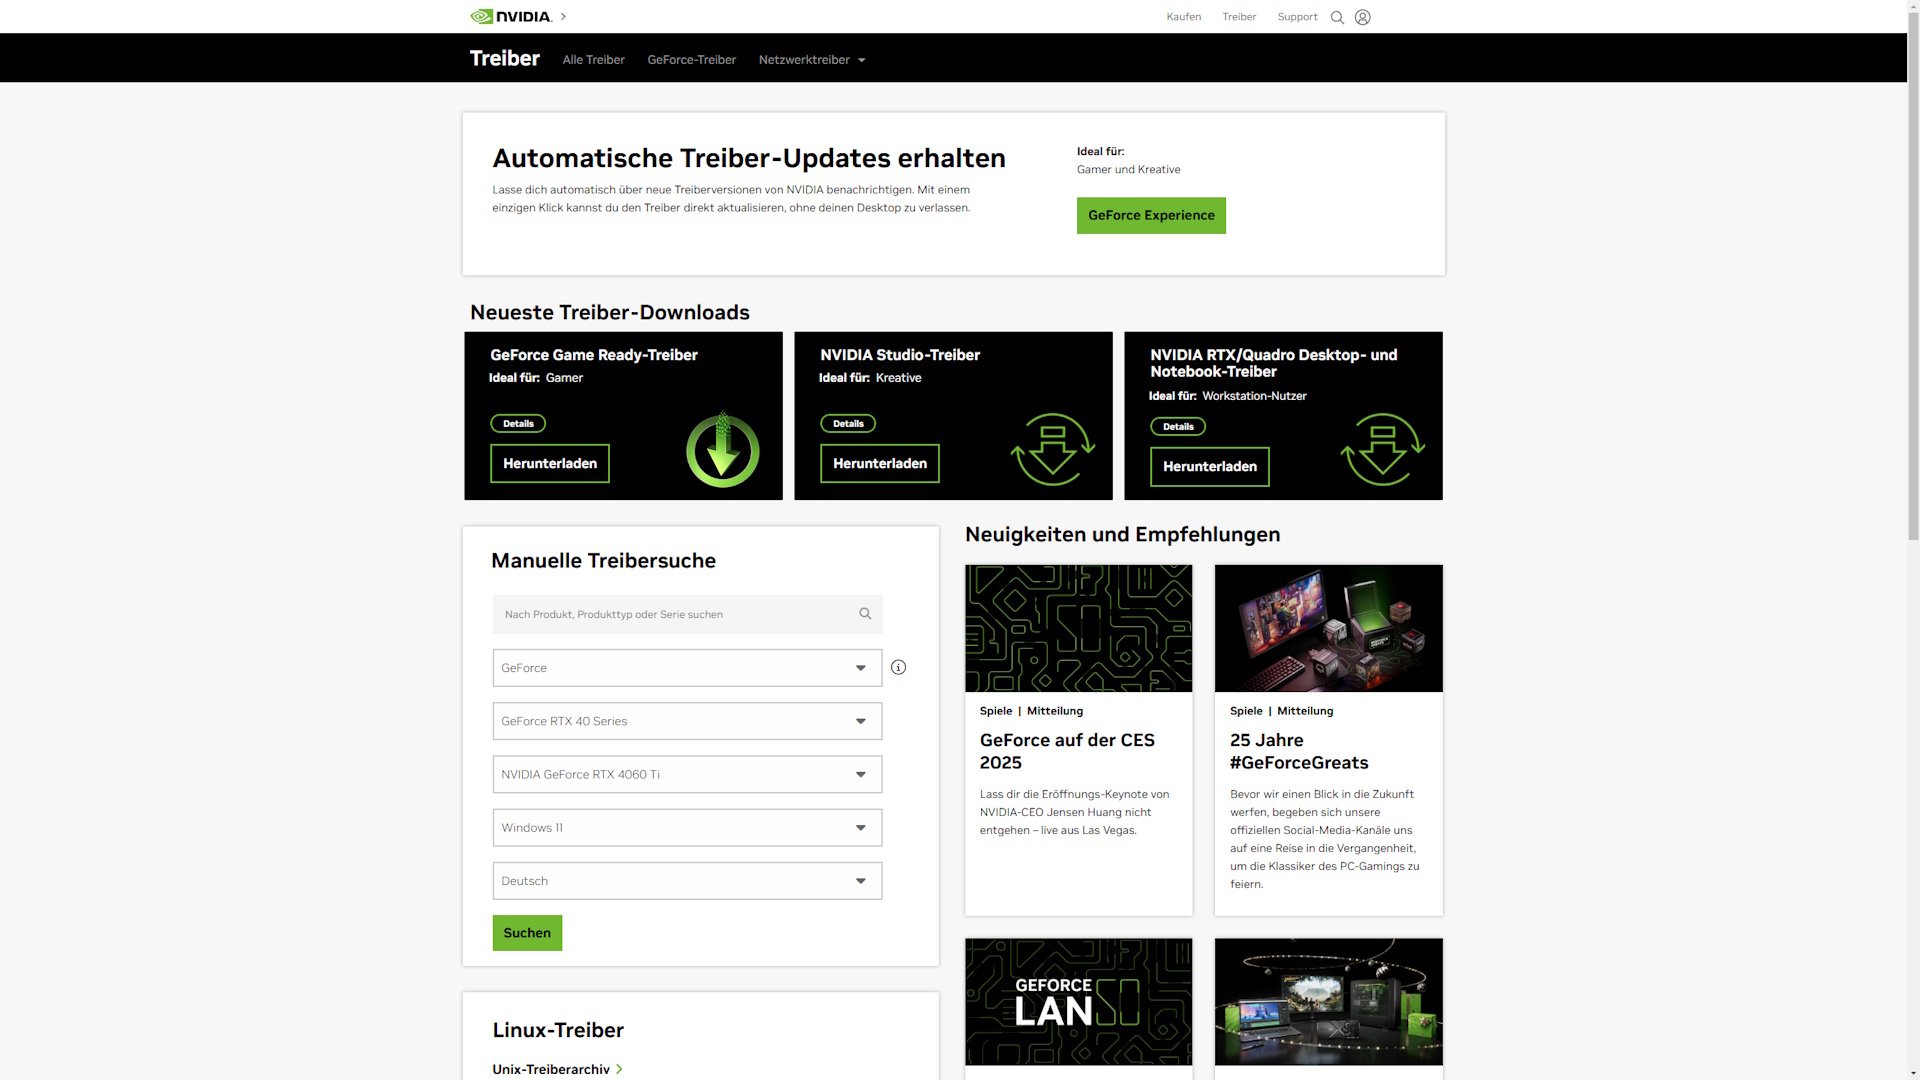Click the Neuigkeiten und Empfehlungen heading

[x=1122, y=534]
